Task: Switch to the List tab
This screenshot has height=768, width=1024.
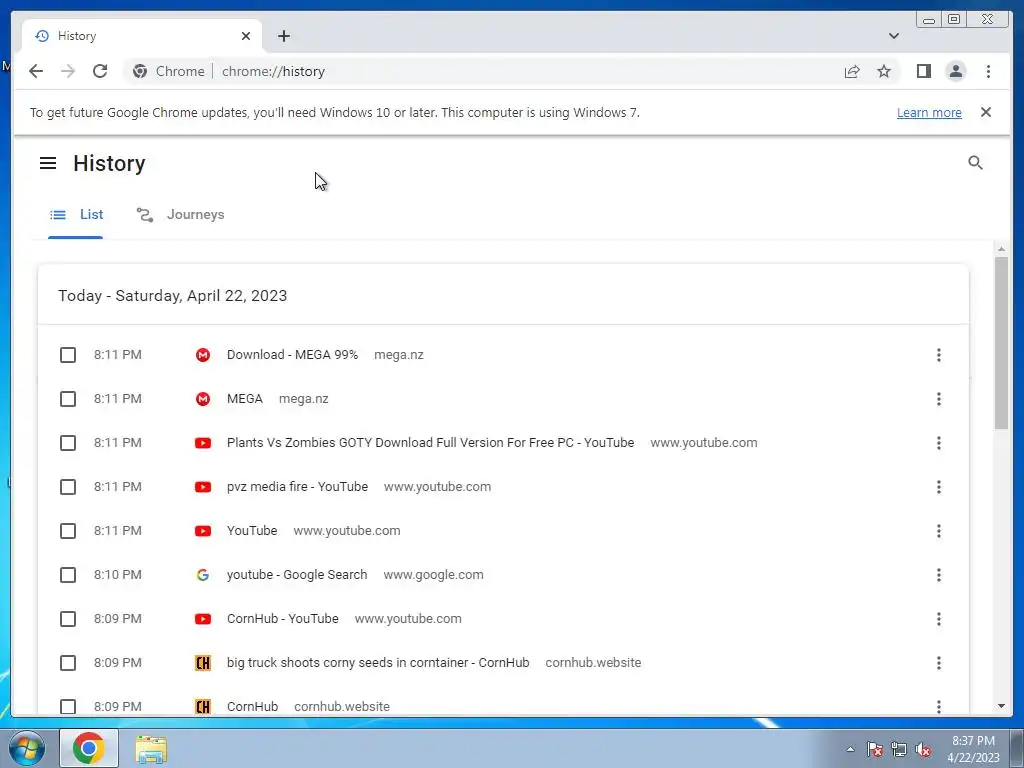Action: point(76,214)
